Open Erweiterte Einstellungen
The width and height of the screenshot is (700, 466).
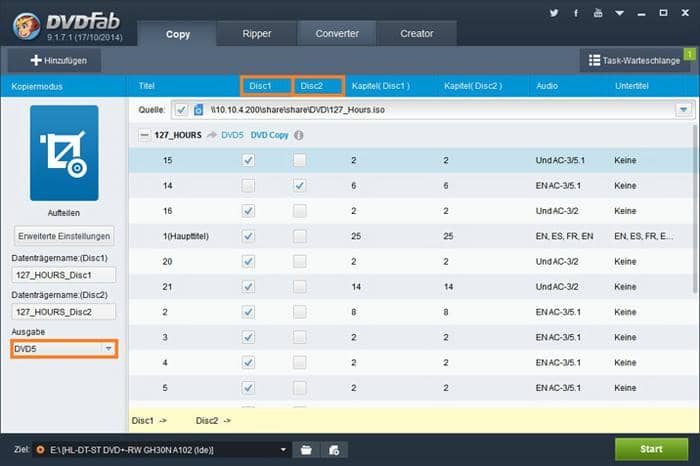64,236
